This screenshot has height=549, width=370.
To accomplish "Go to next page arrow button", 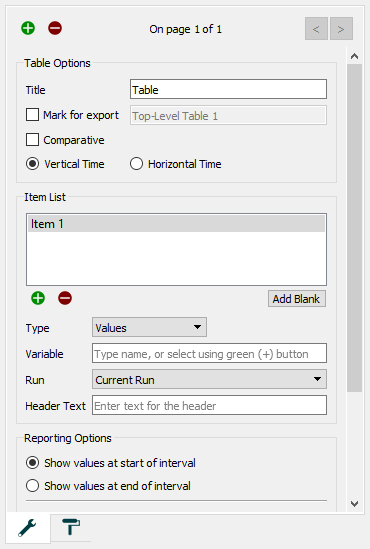I will click(x=341, y=29).
